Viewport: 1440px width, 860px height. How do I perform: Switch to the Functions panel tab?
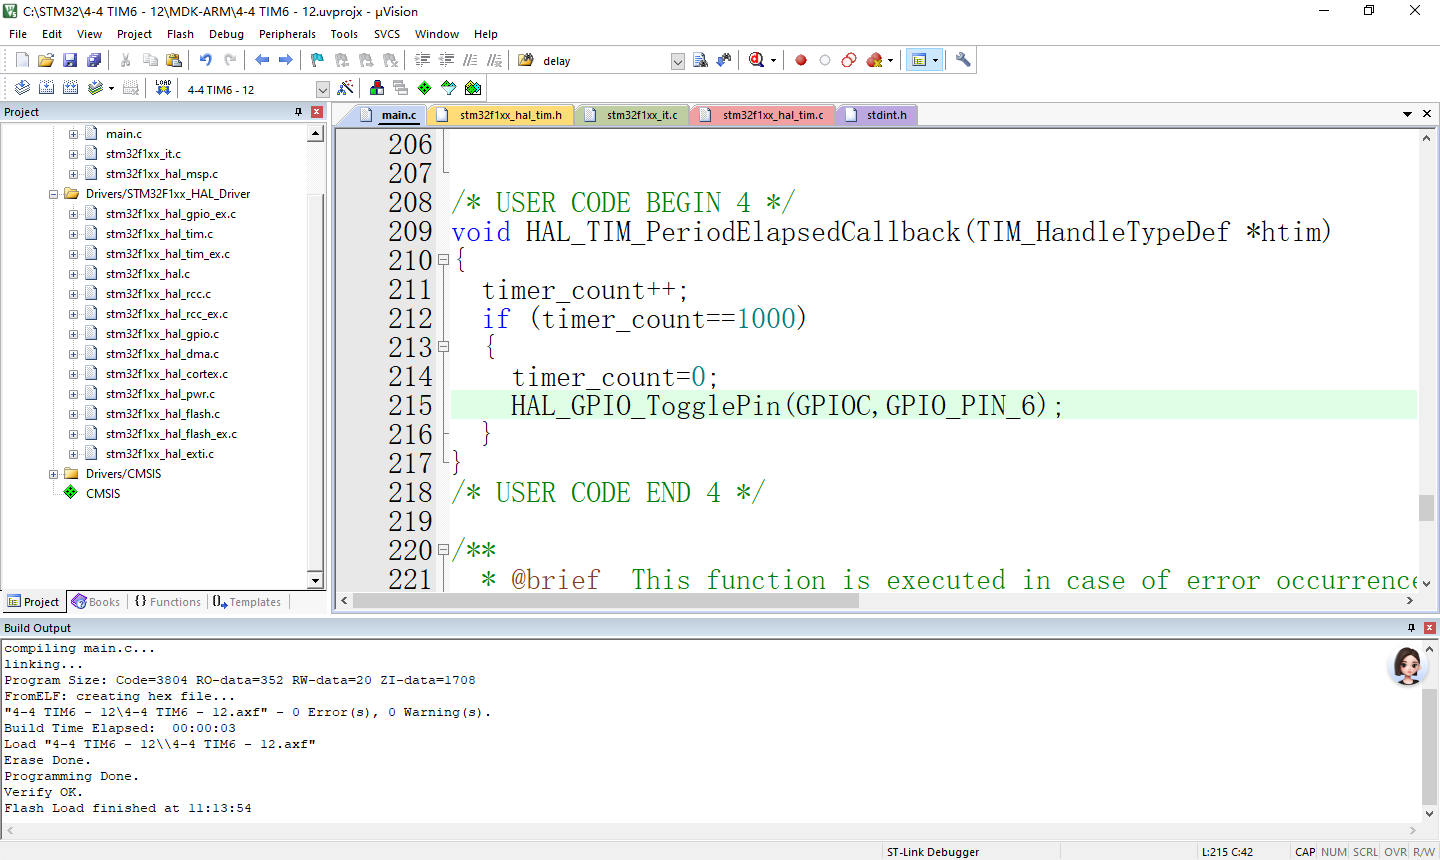168,602
